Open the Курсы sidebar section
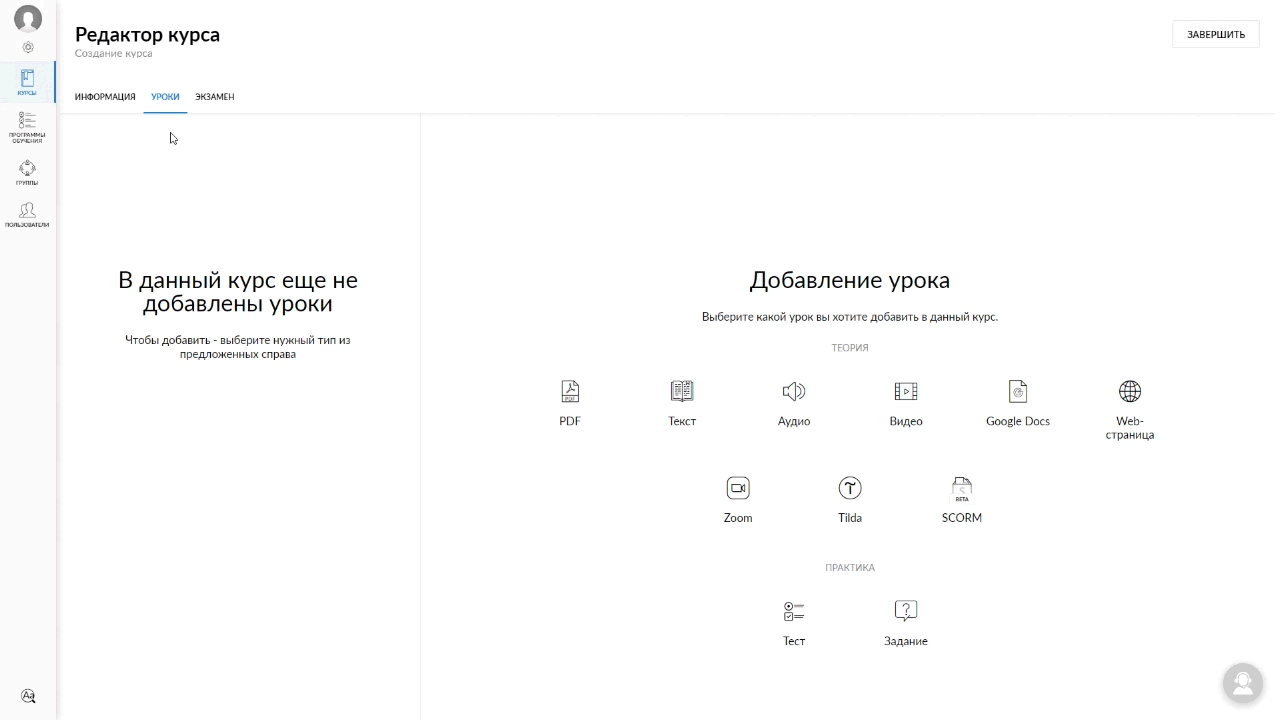1280x720 pixels. (x=27, y=82)
